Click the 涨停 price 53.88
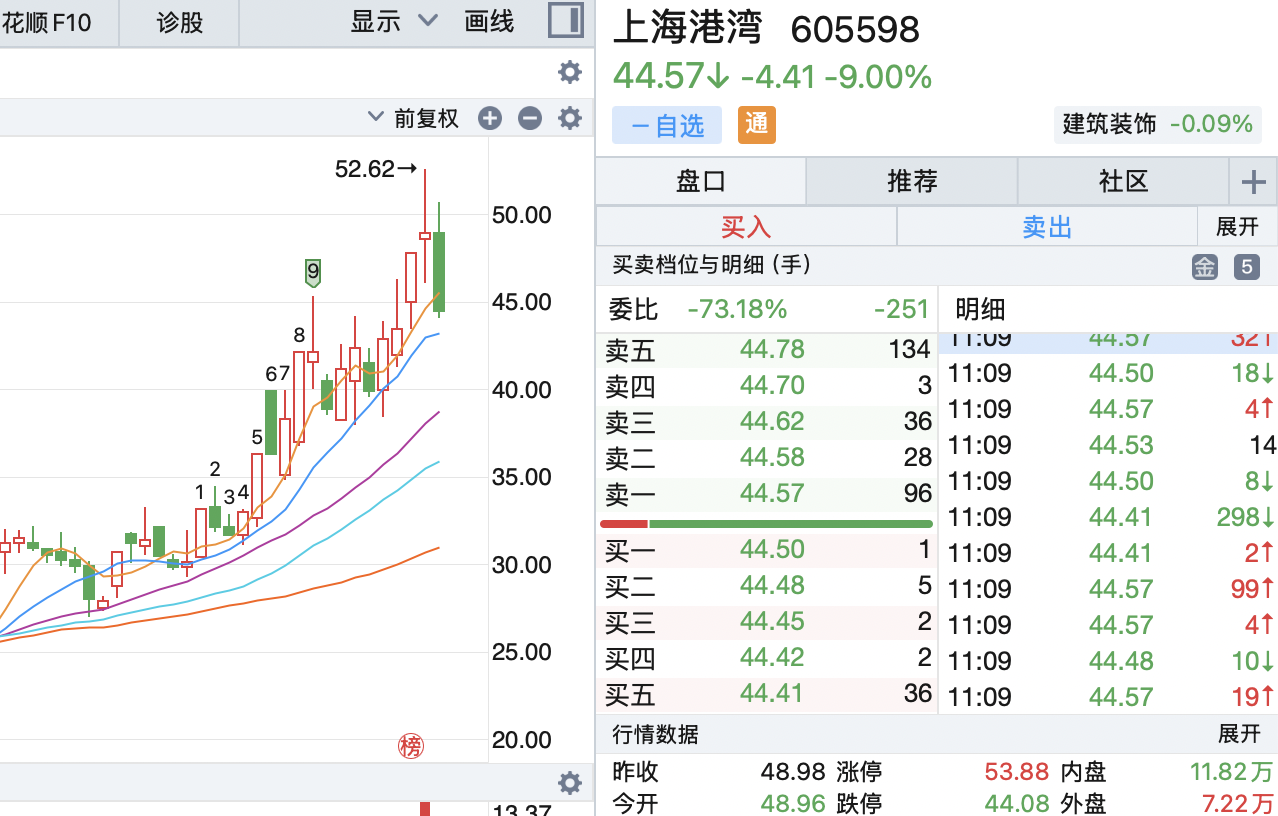The width and height of the screenshot is (1278, 816). pyautogui.click(x=1016, y=772)
